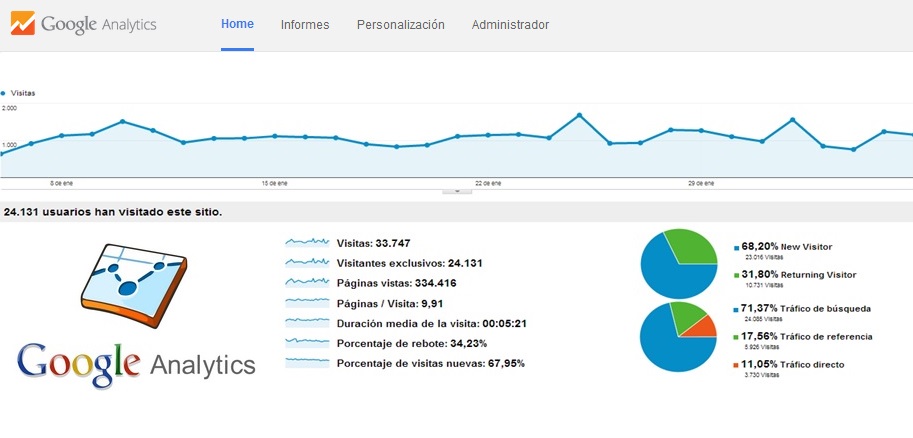913x438 pixels.
Task: Click the 31,80% Returning Visitor label
Action: pyautogui.click(x=799, y=275)
